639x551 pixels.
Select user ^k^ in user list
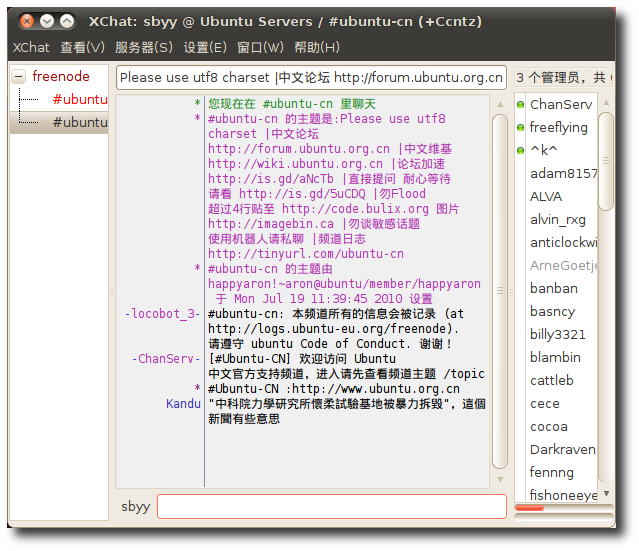(x=544, y=150)
